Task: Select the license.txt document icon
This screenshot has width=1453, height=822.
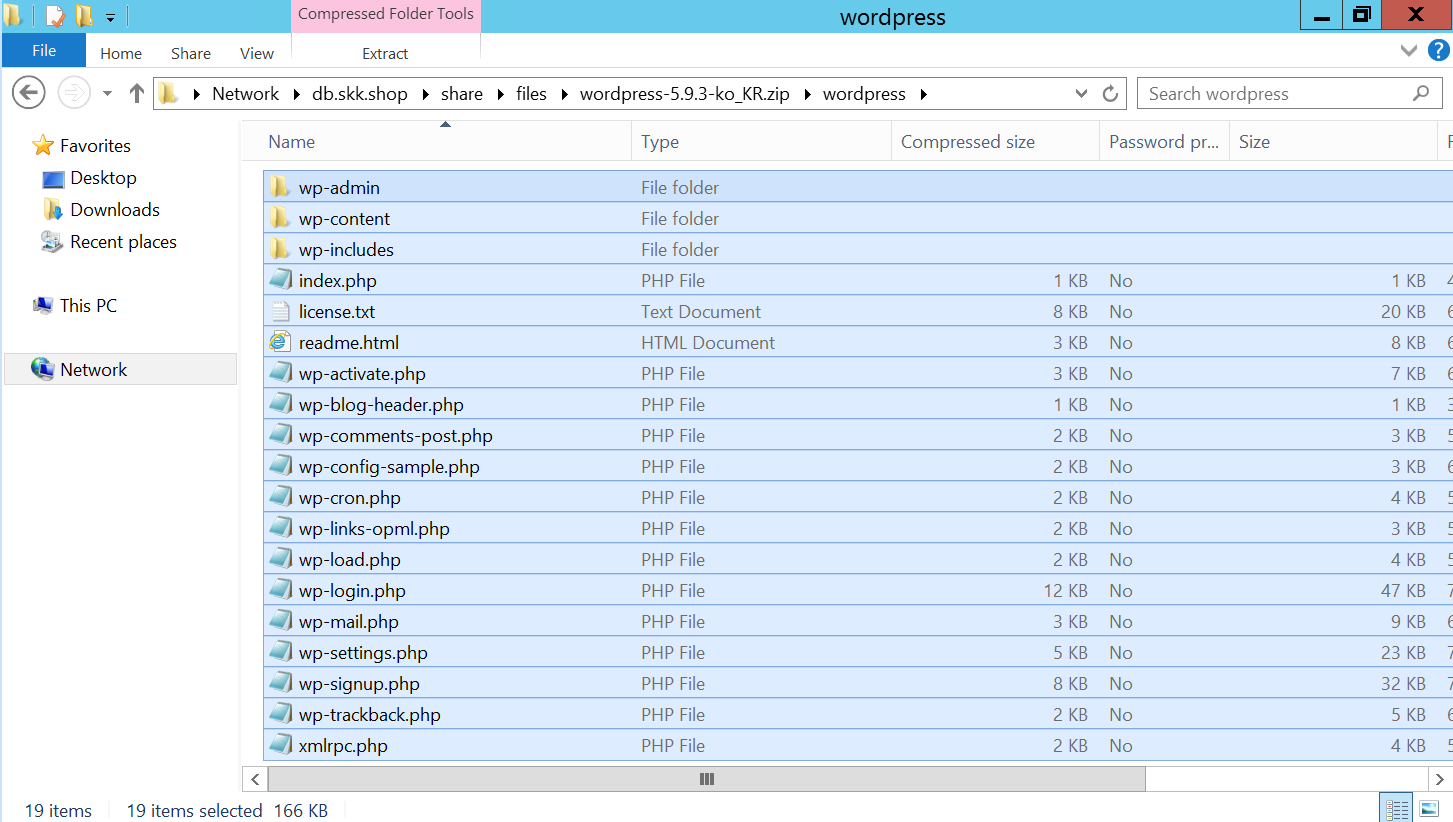Action: coord(280,311)
